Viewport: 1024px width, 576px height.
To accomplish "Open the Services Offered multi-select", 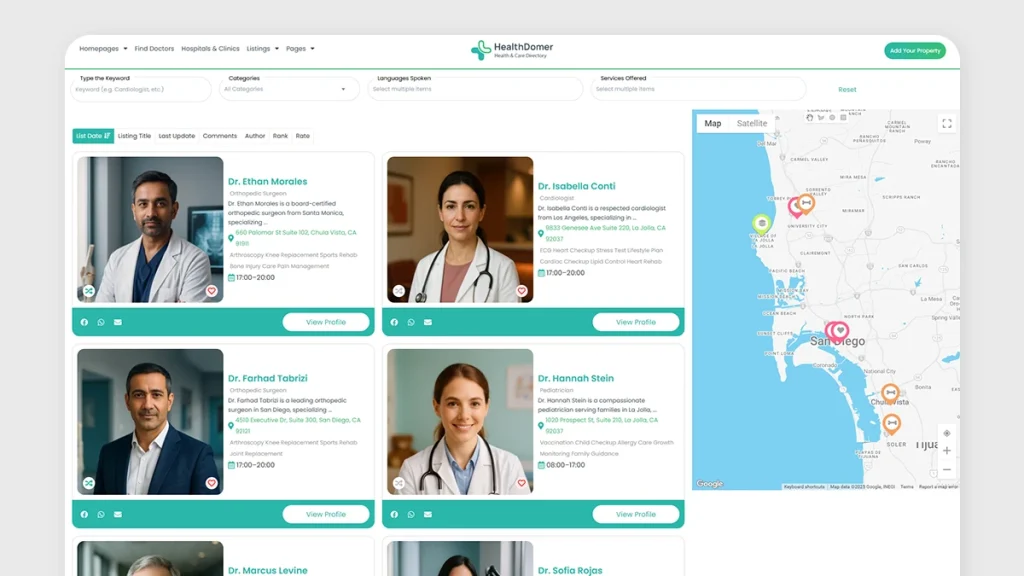I will point(697,89).
